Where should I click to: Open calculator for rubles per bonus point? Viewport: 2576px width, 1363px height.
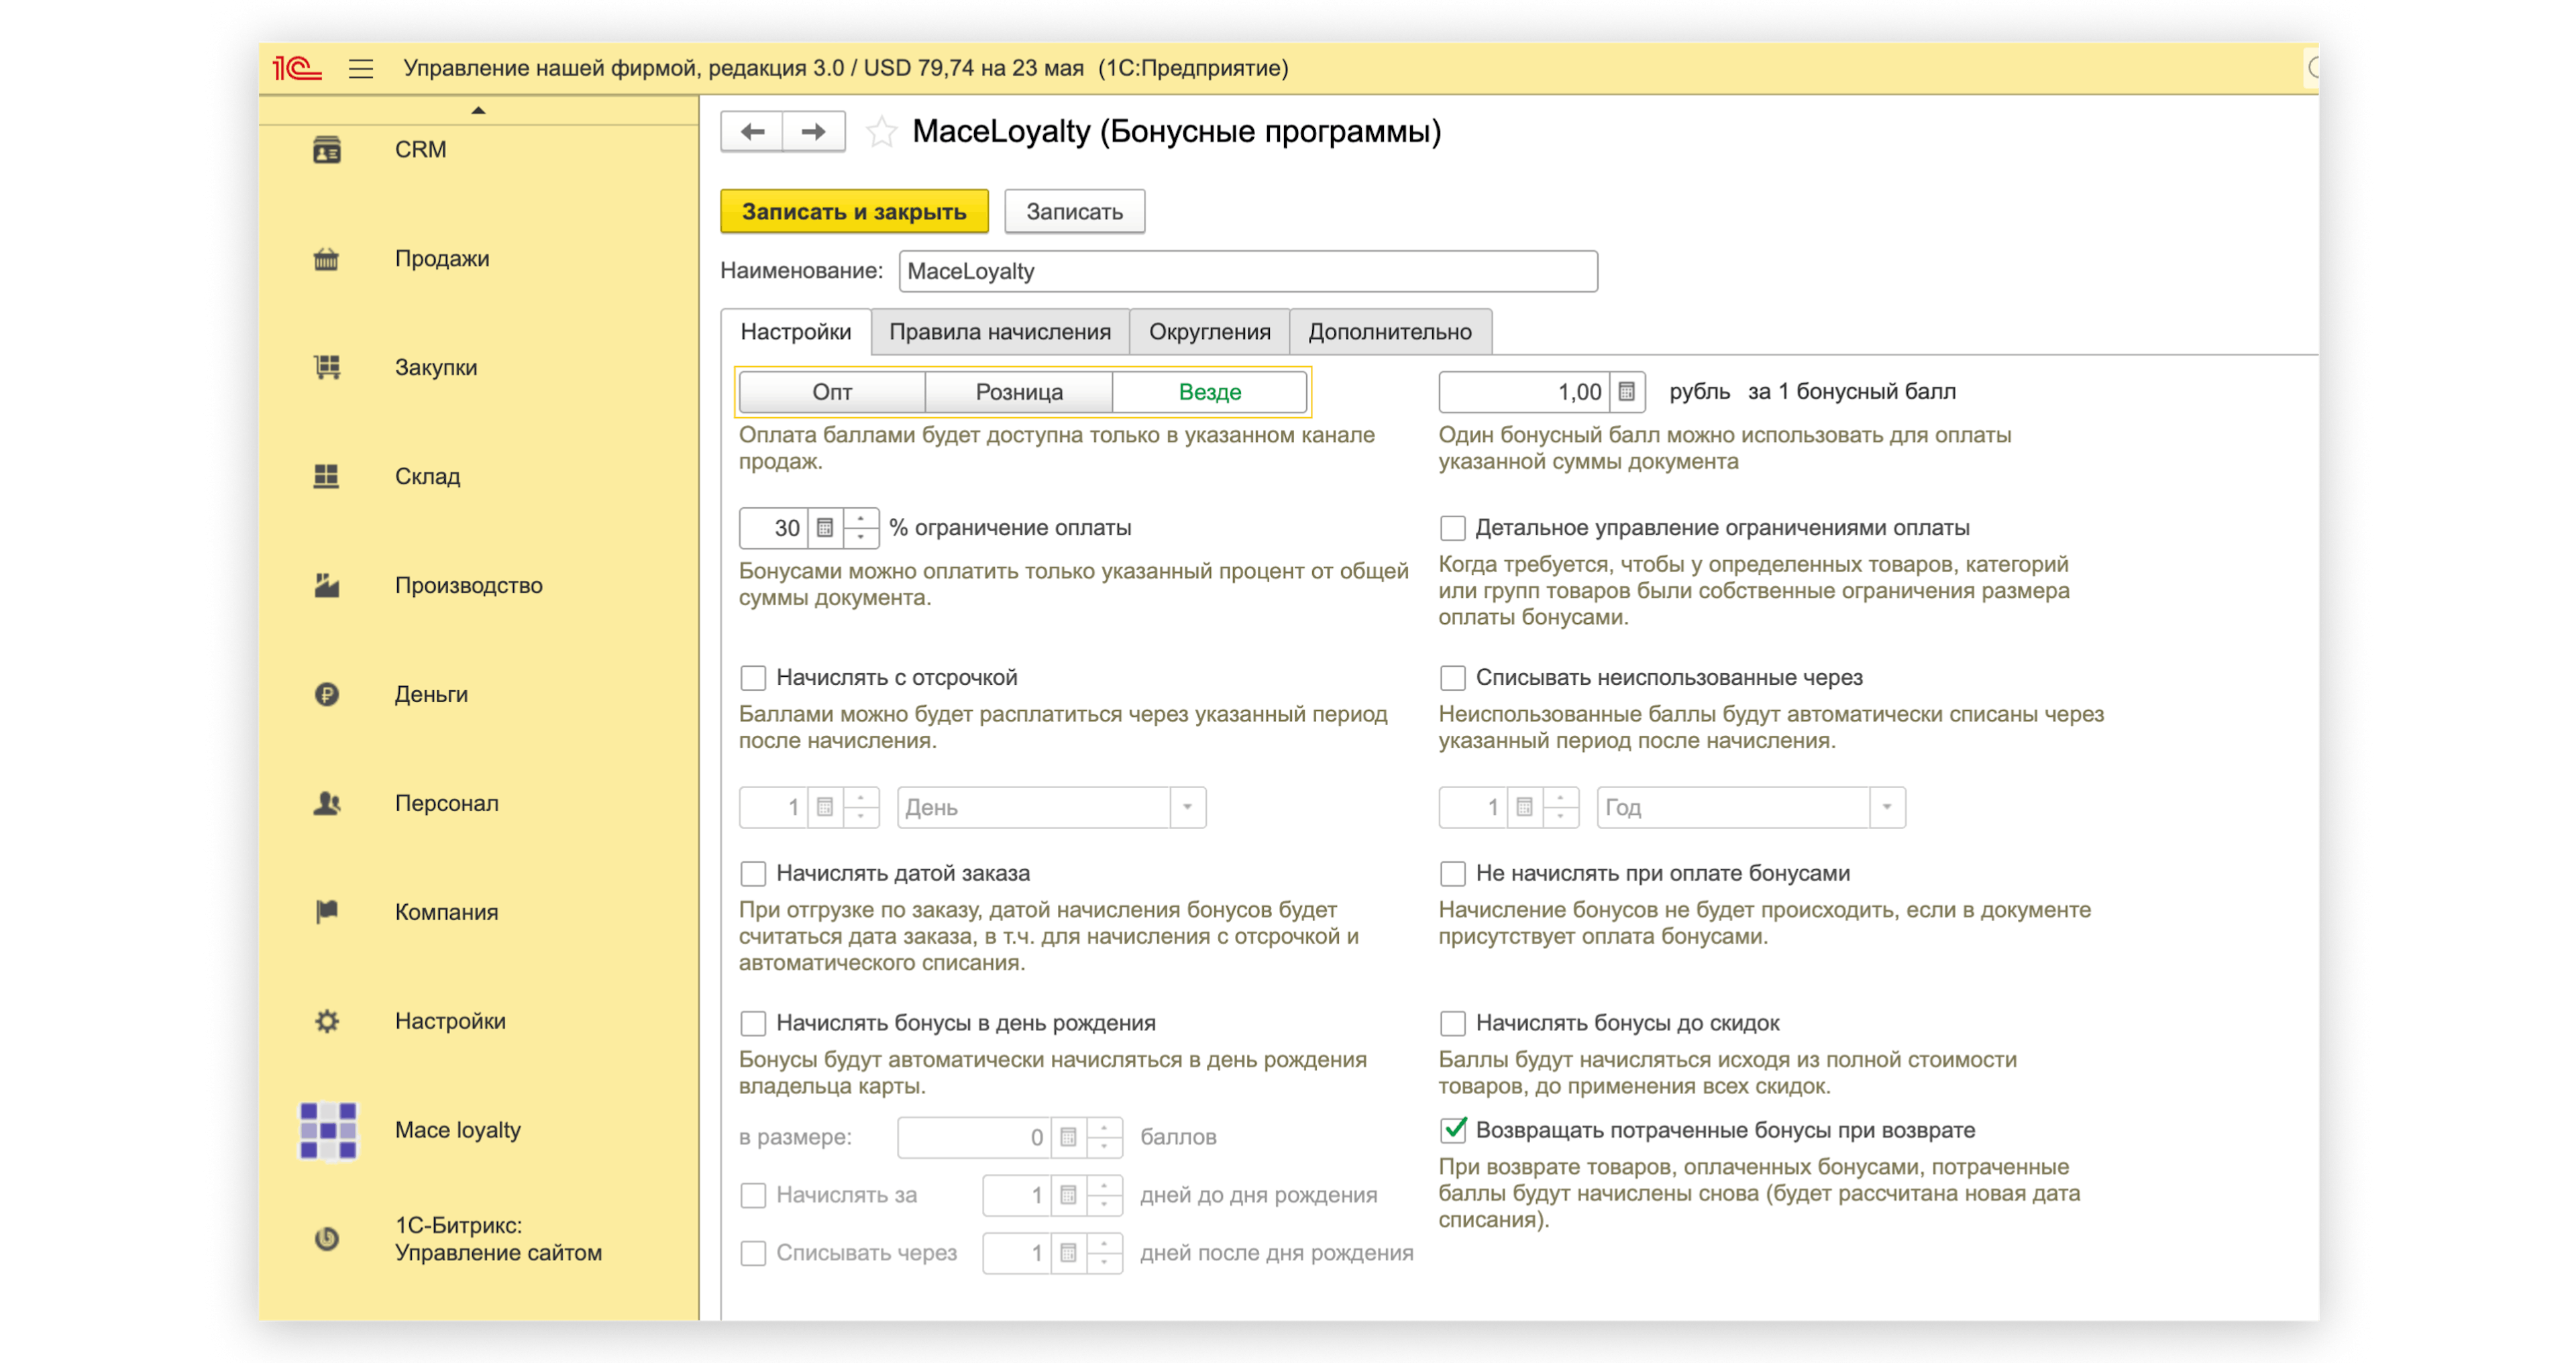[x=1627, y=392]
